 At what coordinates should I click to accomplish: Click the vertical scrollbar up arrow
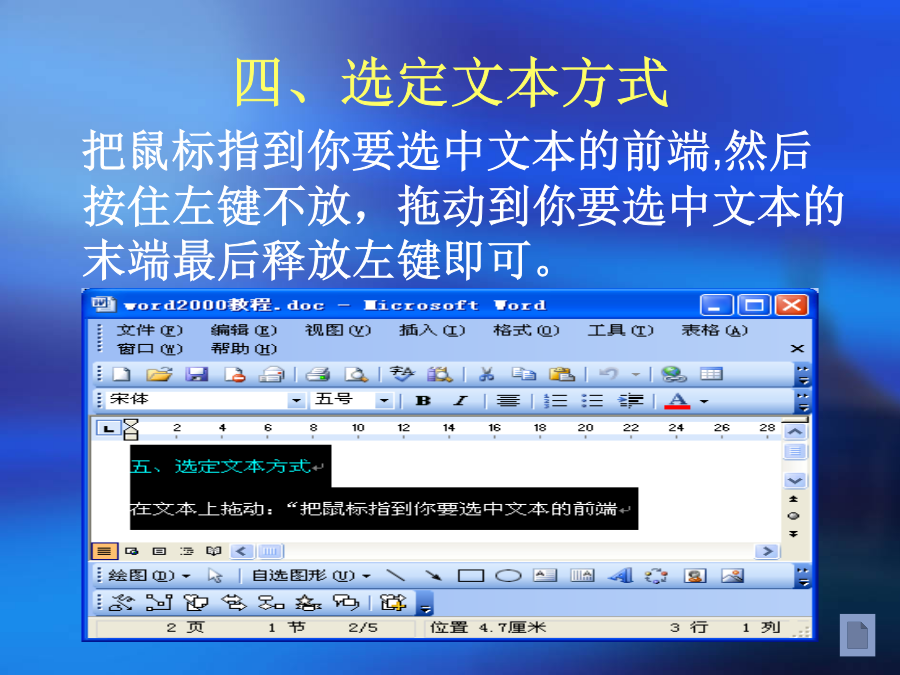(795, 432)
